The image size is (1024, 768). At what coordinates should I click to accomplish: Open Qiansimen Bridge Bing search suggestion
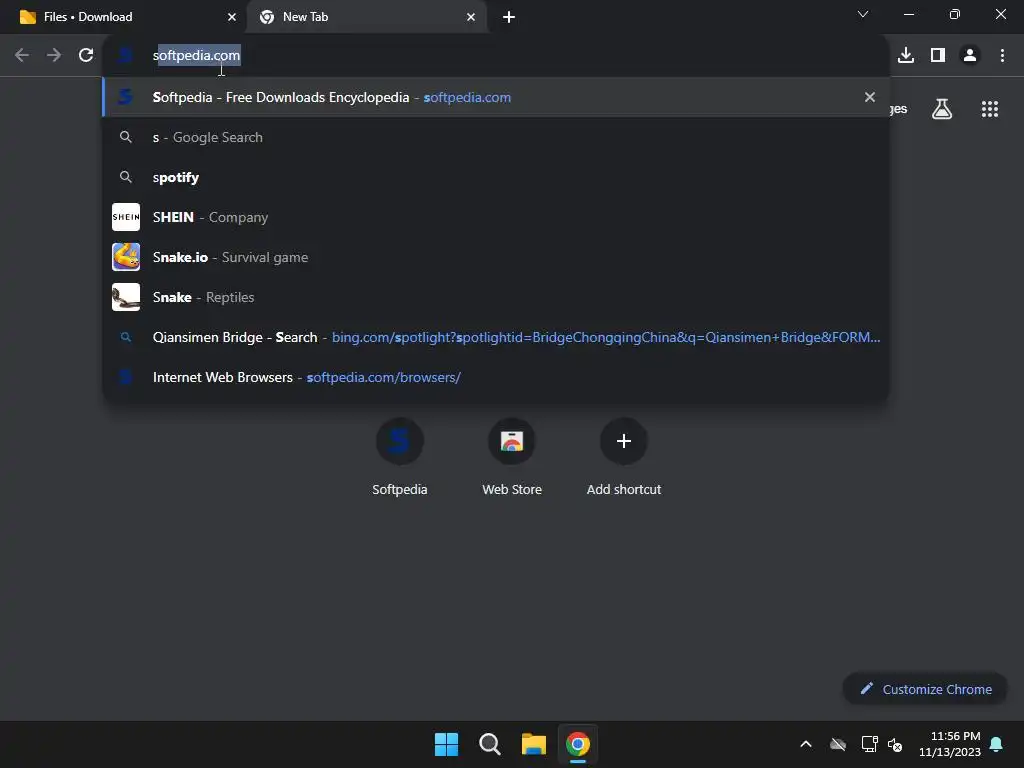click(x=496, y=337)
